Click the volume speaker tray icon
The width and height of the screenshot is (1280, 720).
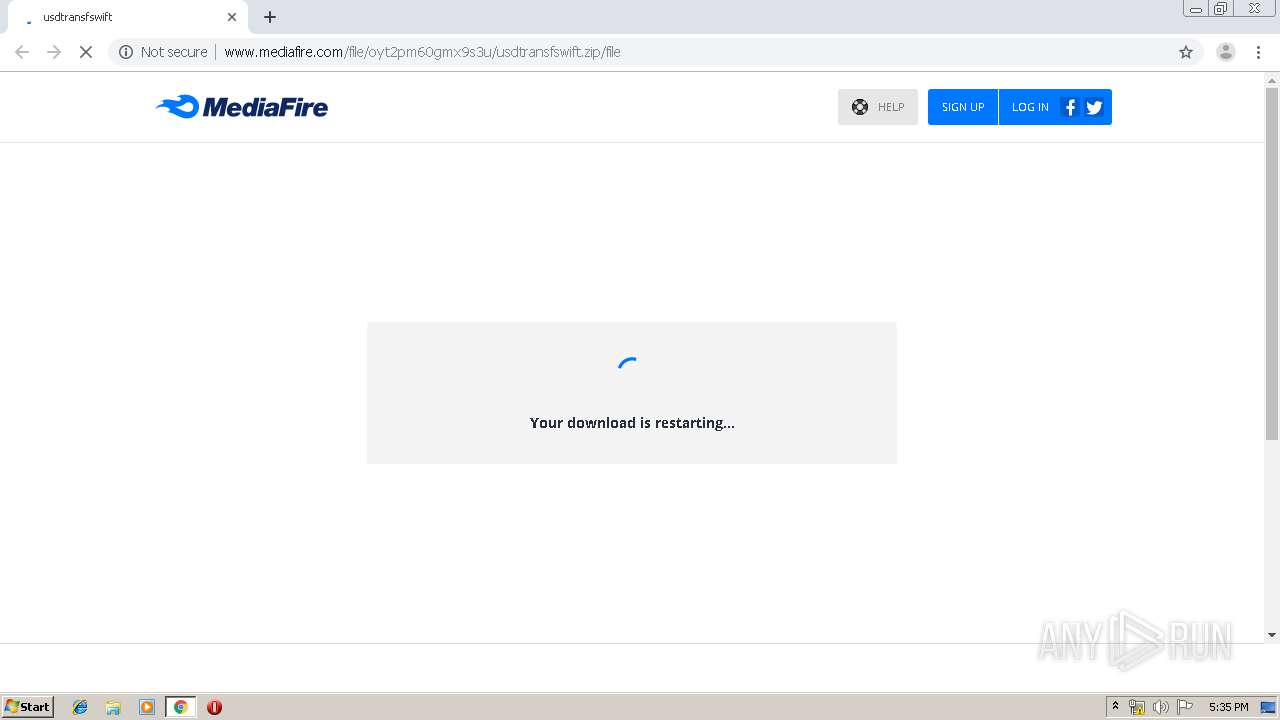(x=1160, y=707)
